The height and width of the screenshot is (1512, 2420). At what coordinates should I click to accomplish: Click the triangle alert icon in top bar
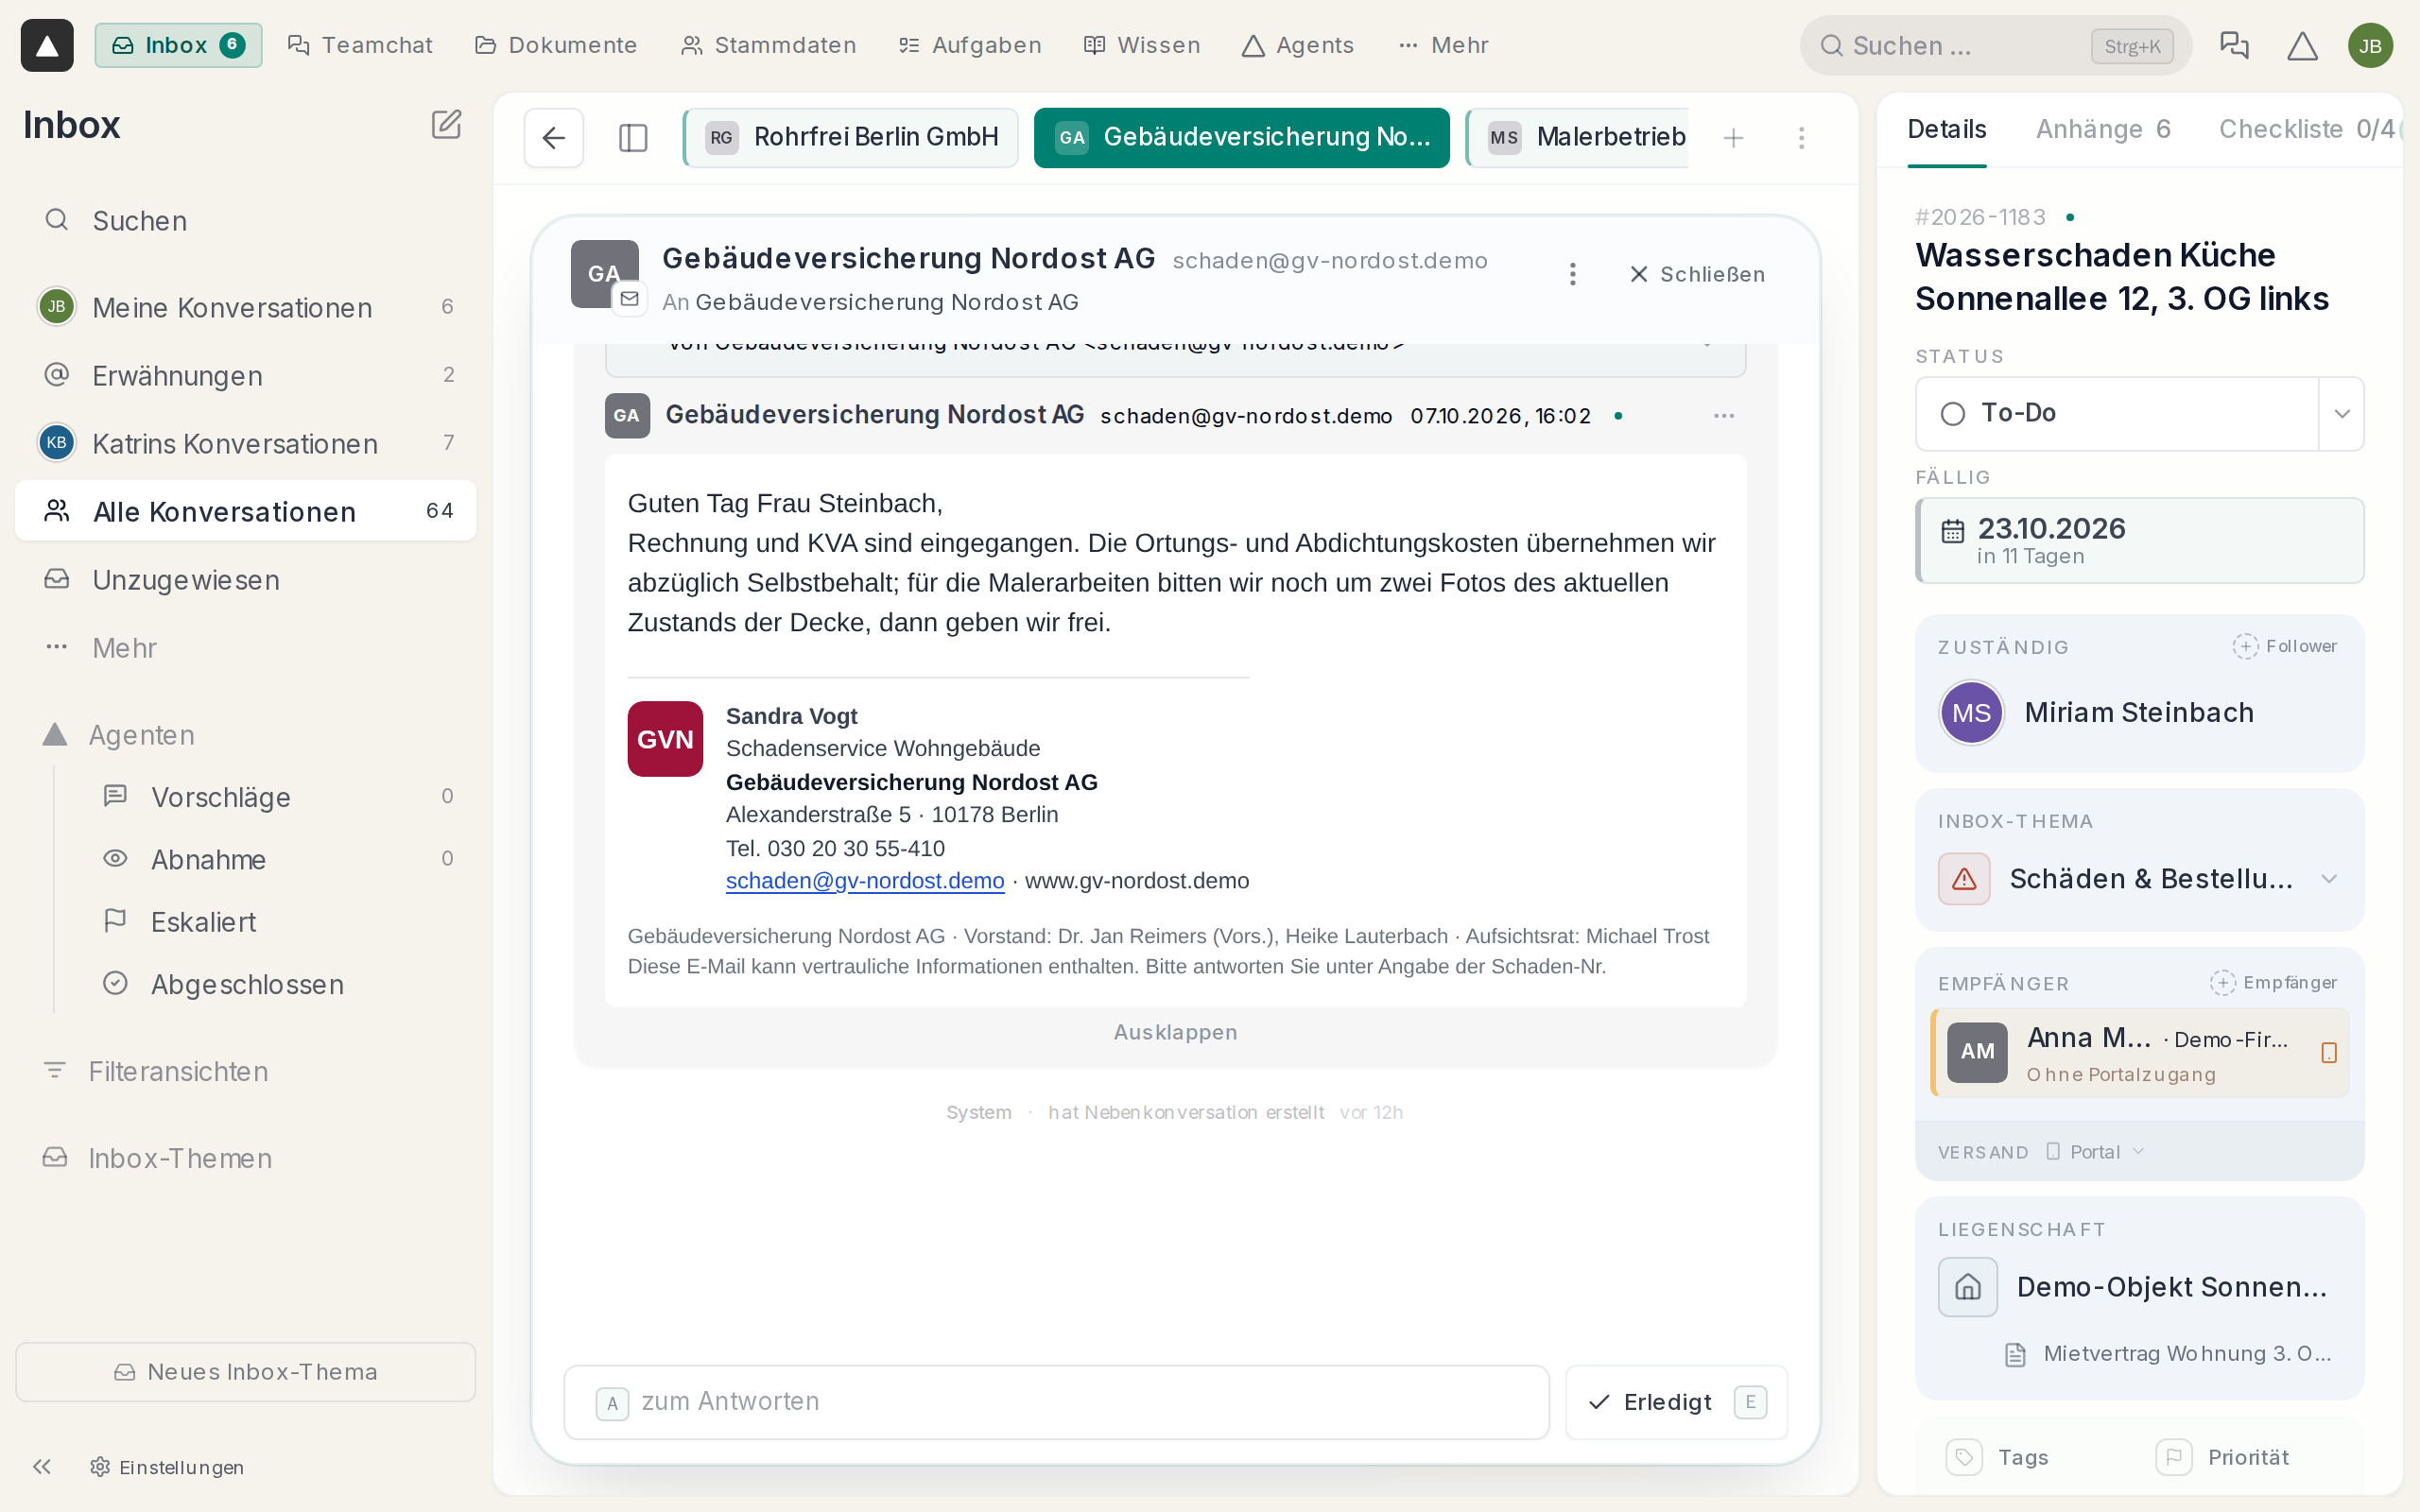click(2302, 45)
